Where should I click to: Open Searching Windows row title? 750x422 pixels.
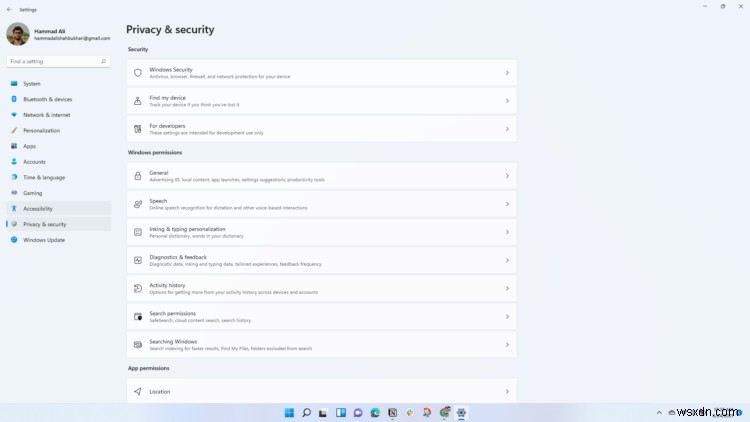[x=173, y=342]
